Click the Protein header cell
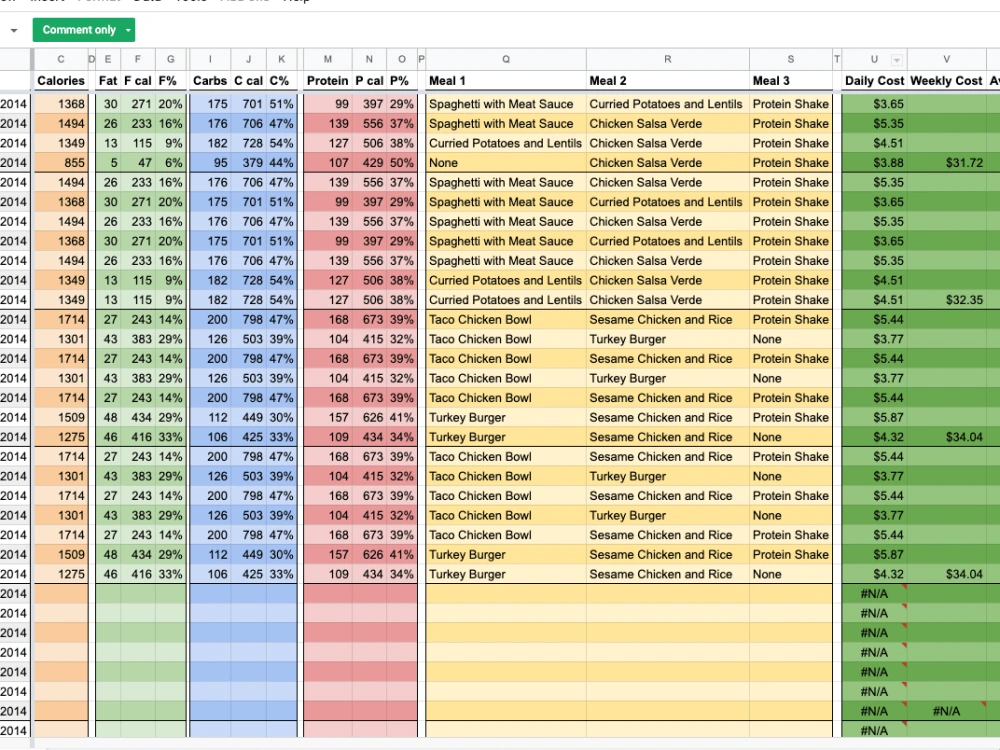The width and height of the screenshot is (1000, 750). 327,80
